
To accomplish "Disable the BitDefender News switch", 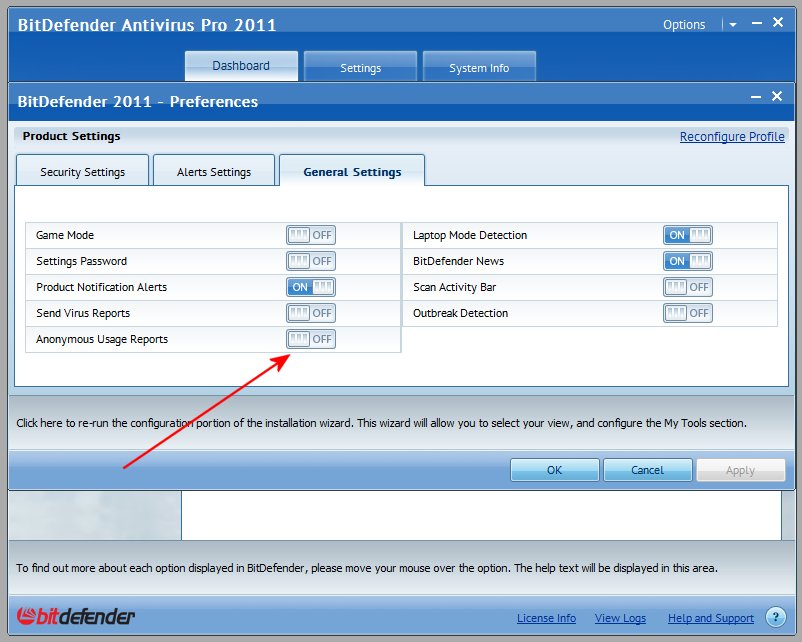I will (x=688, y=261).
